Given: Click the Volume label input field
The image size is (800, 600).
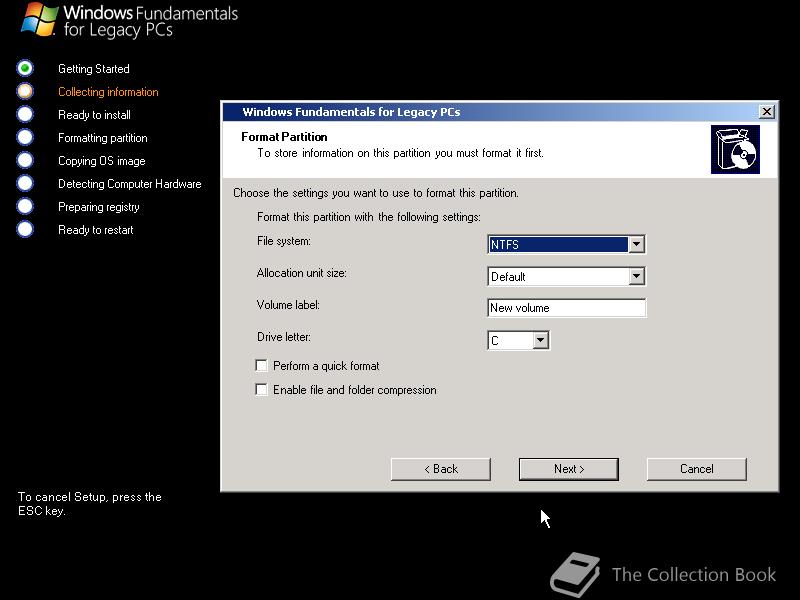Looking at the screenshot, I should point(566,308).
